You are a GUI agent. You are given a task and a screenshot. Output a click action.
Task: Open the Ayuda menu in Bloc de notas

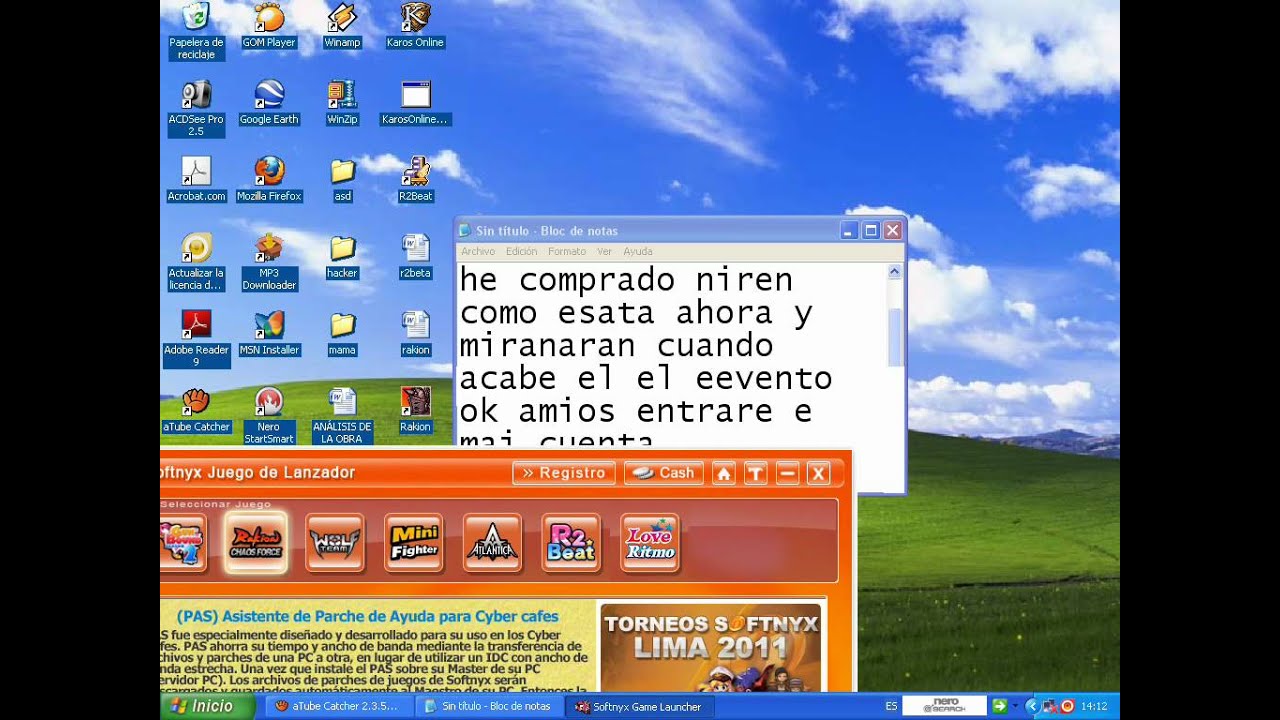point(638,252)
